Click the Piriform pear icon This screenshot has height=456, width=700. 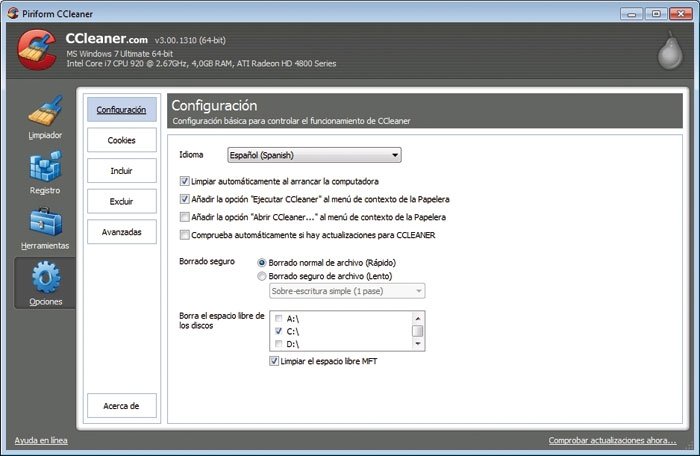[x=670, y=50]
